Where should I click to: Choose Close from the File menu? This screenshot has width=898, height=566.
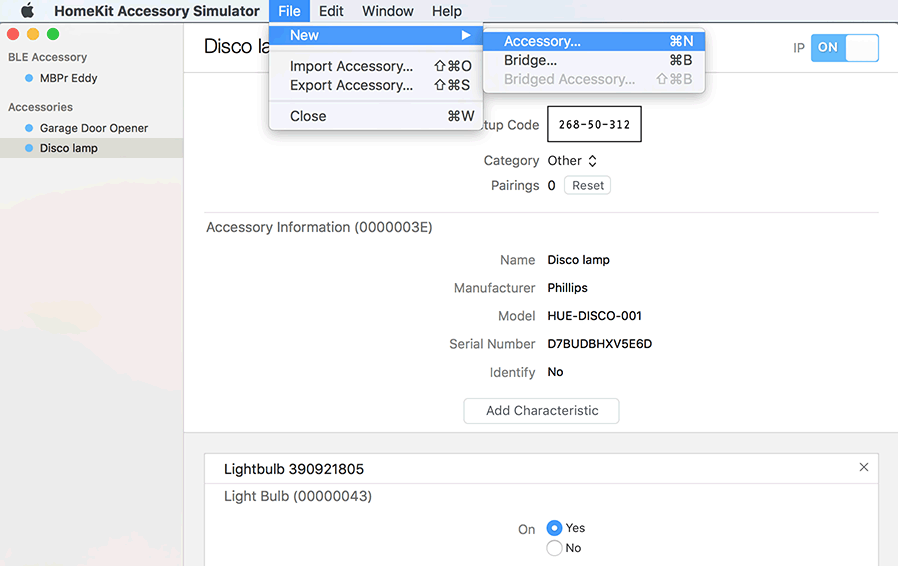point(376,116)
